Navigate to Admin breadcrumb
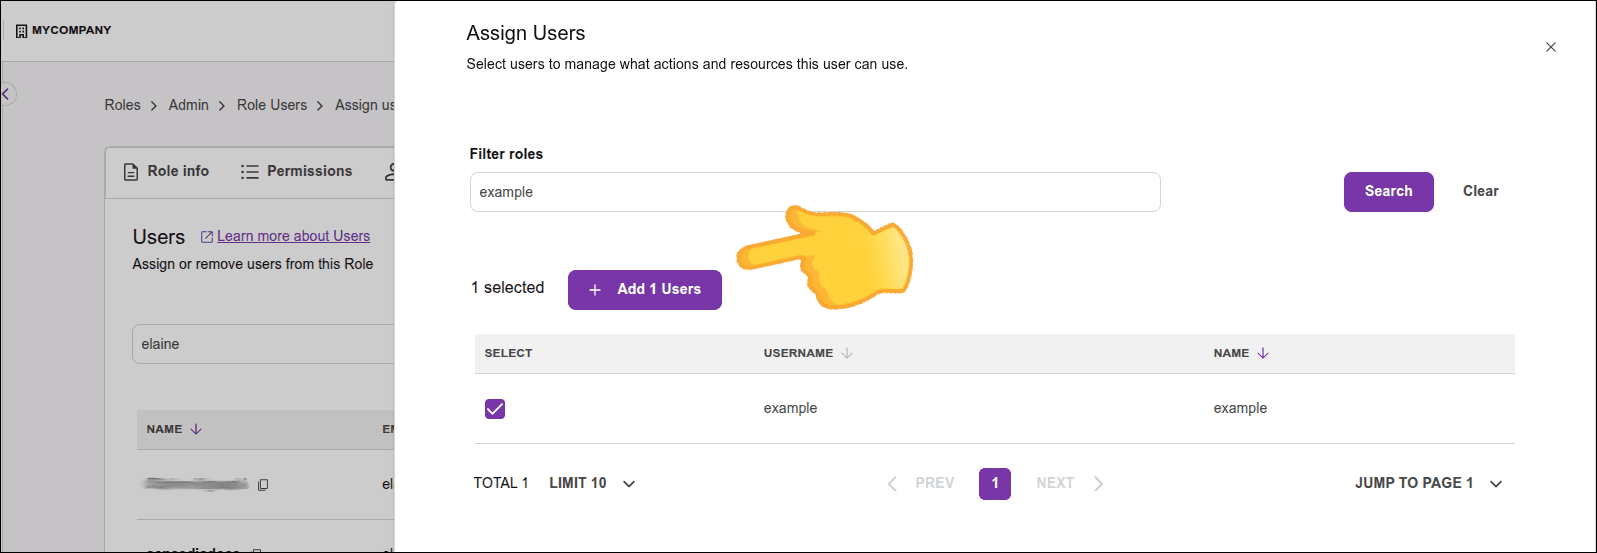The height and width of the screenshot is (553, 1597). coord(188,105)
